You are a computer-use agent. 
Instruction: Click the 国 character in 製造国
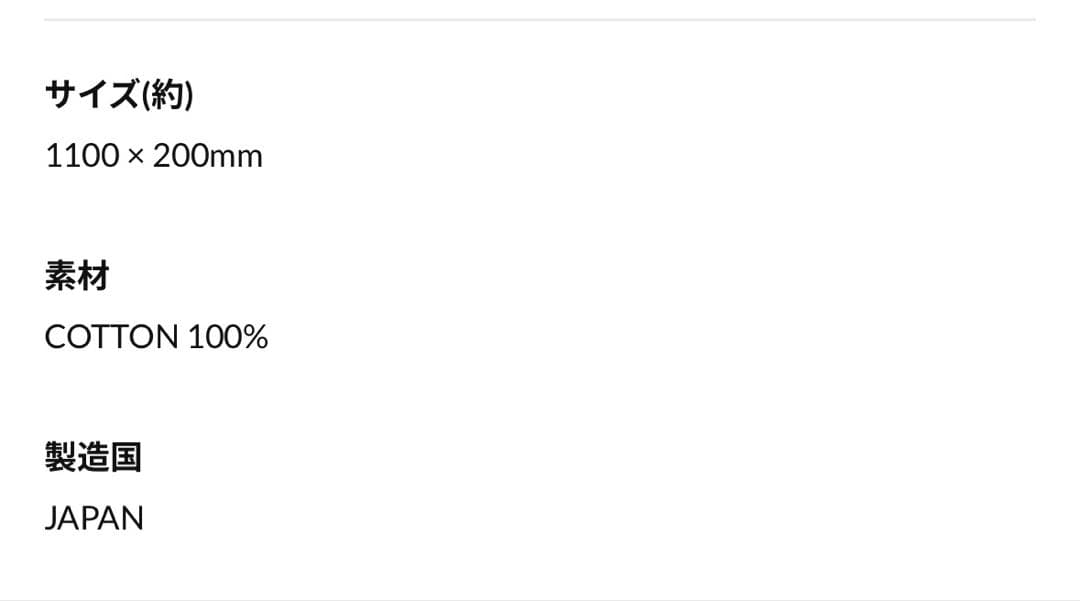click(126, 457)
